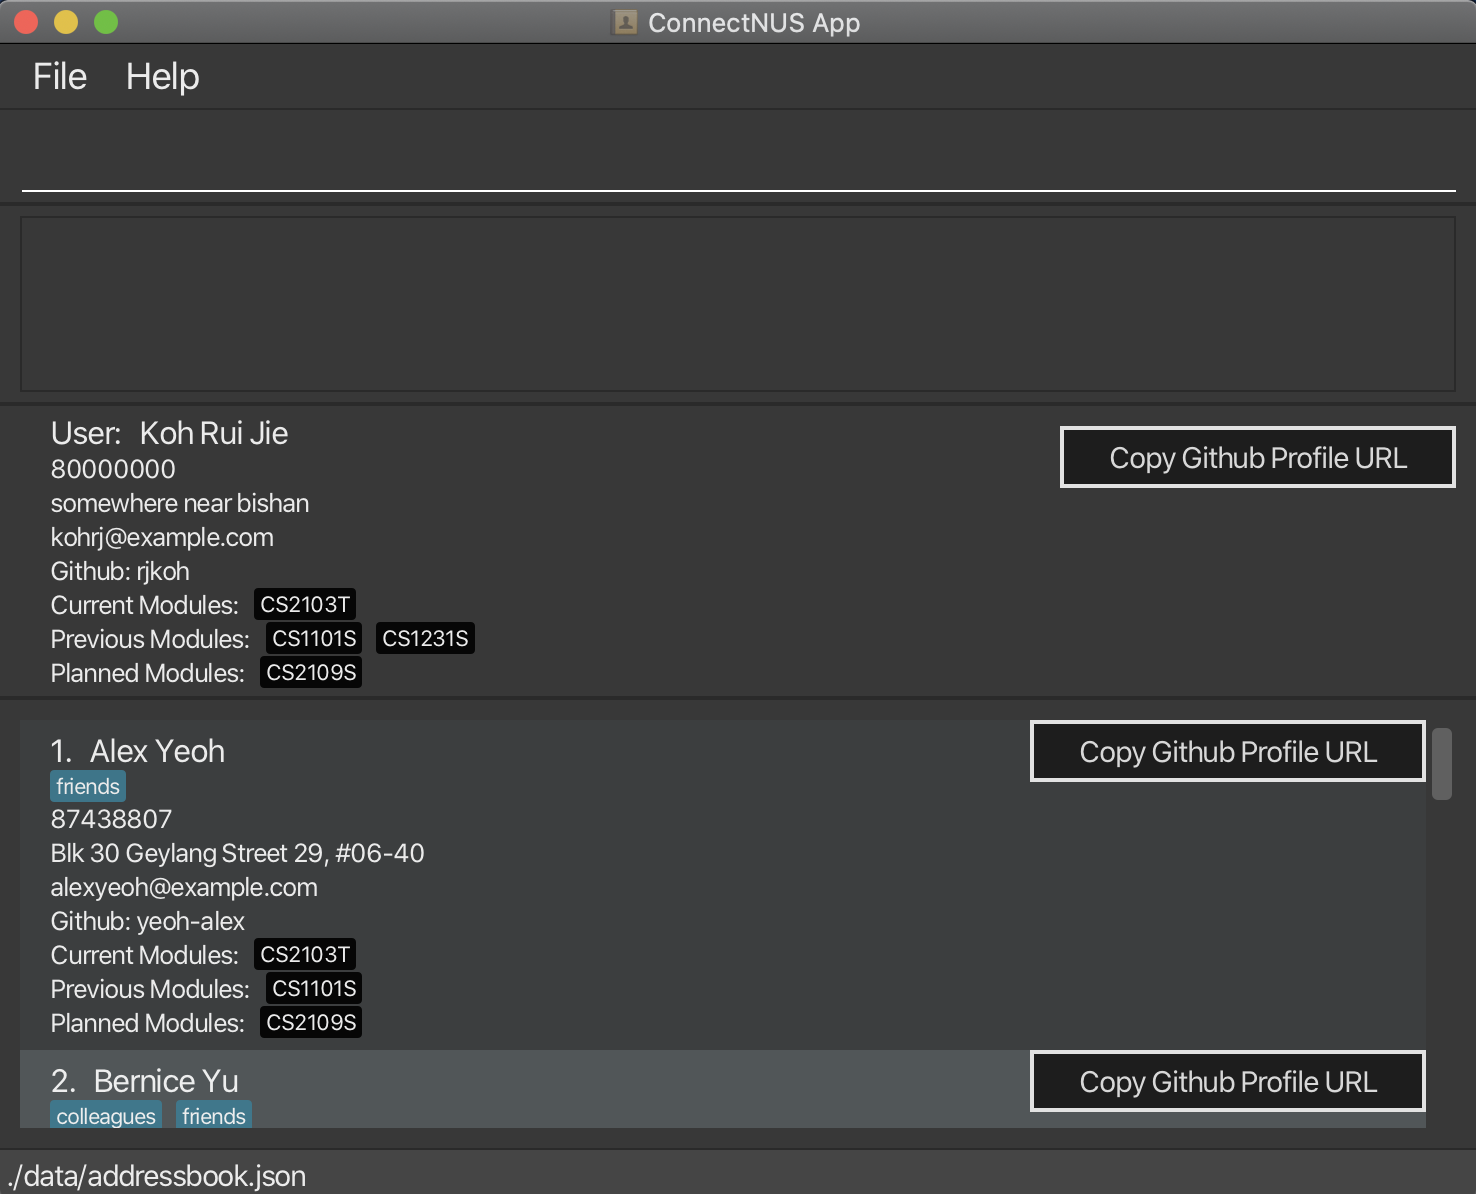This screenshot has width=1476, height=1194.
Task: Click status bar path ./data/addressbook.json
Action: click(x=157, y=1176)
